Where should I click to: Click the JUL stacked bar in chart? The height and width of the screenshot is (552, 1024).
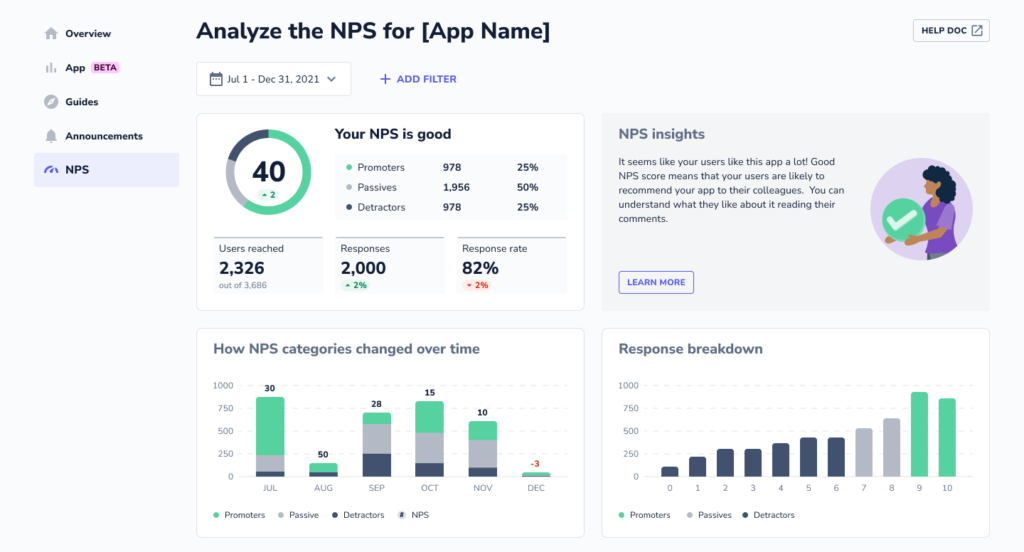[270, 437]
